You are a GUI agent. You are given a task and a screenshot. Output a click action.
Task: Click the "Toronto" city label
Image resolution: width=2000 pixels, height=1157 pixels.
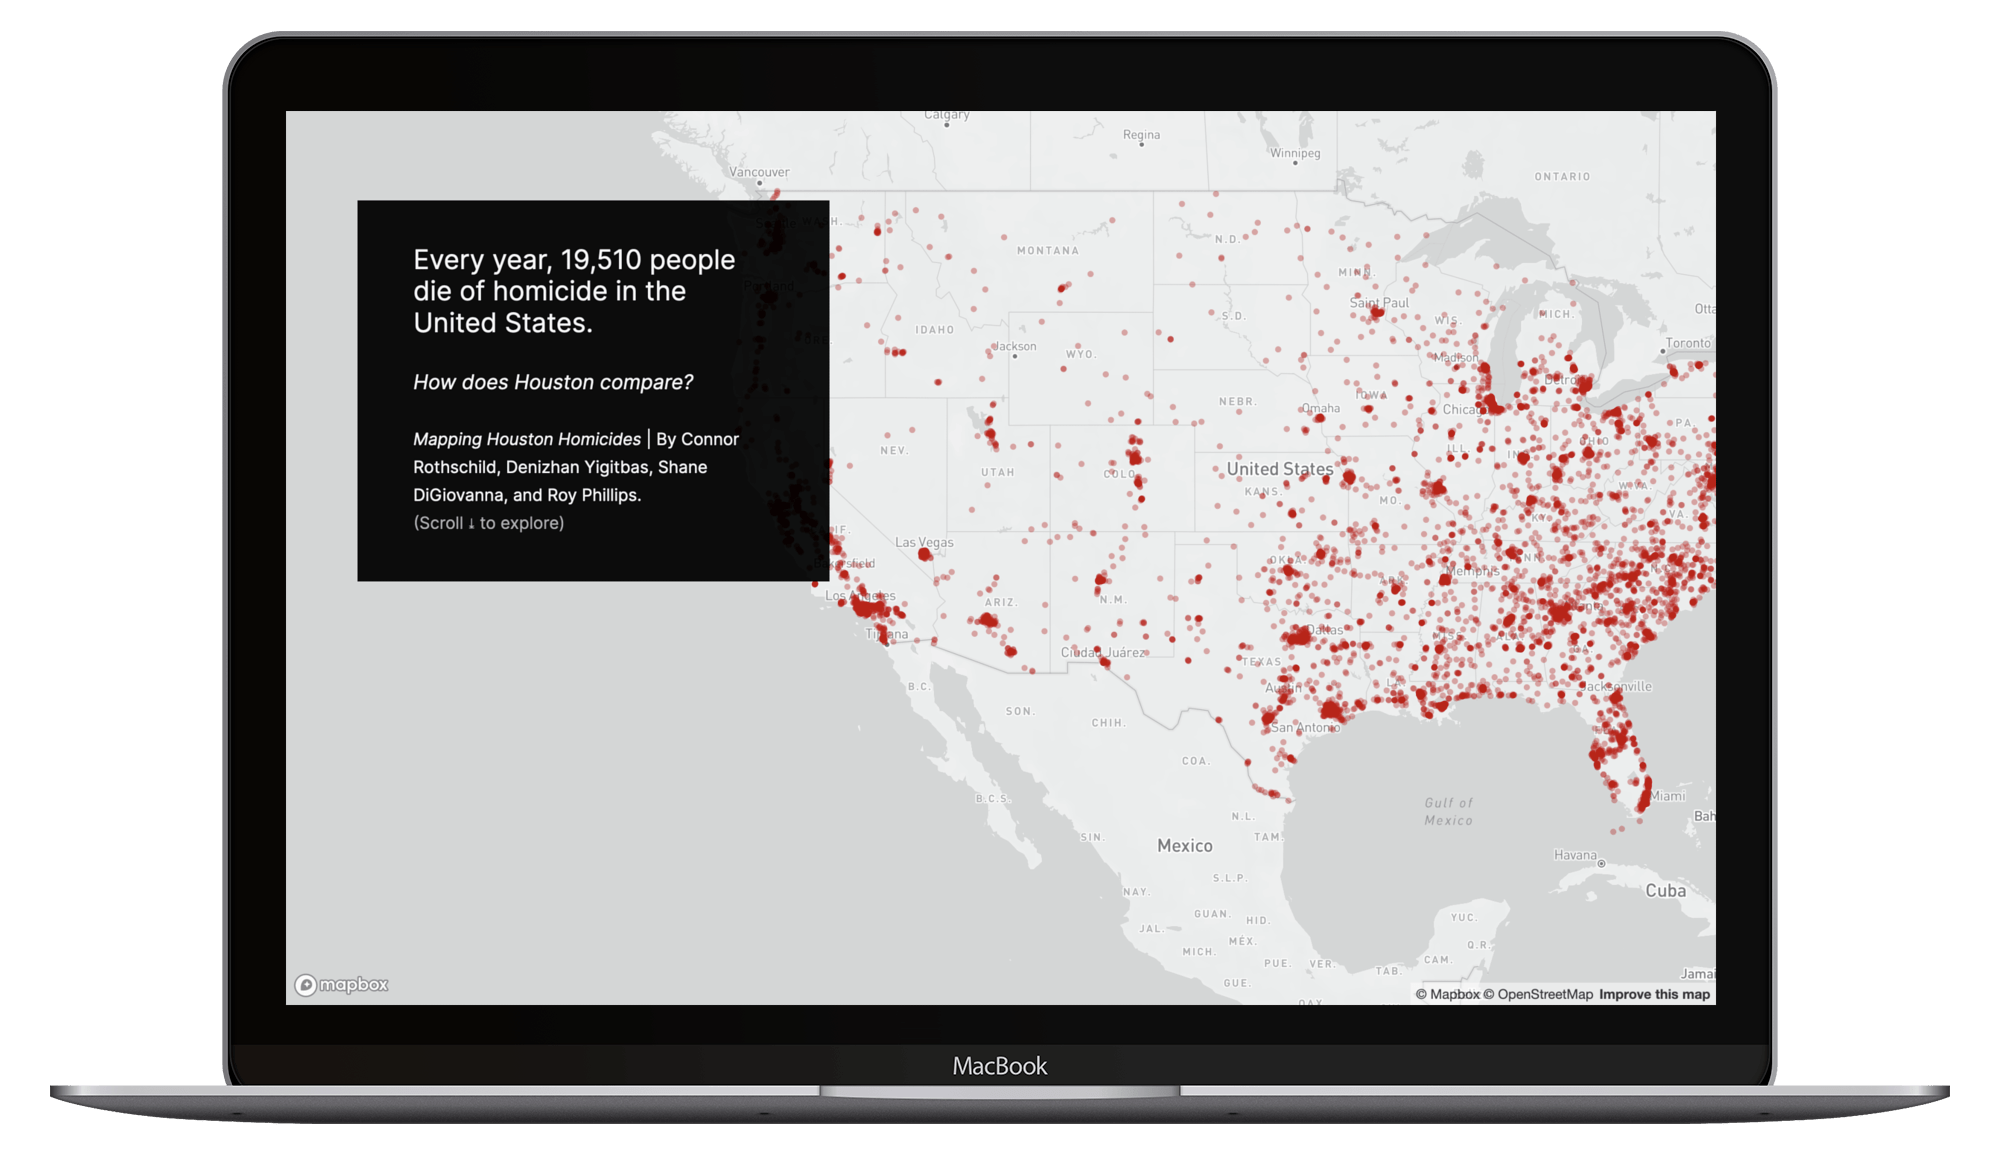coord(1688,343)
